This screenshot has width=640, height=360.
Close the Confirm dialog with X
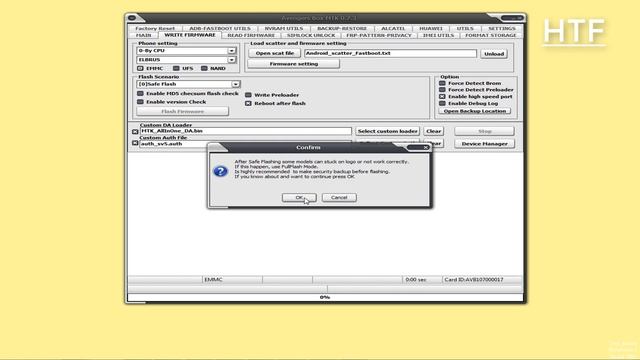click(425, 147)
